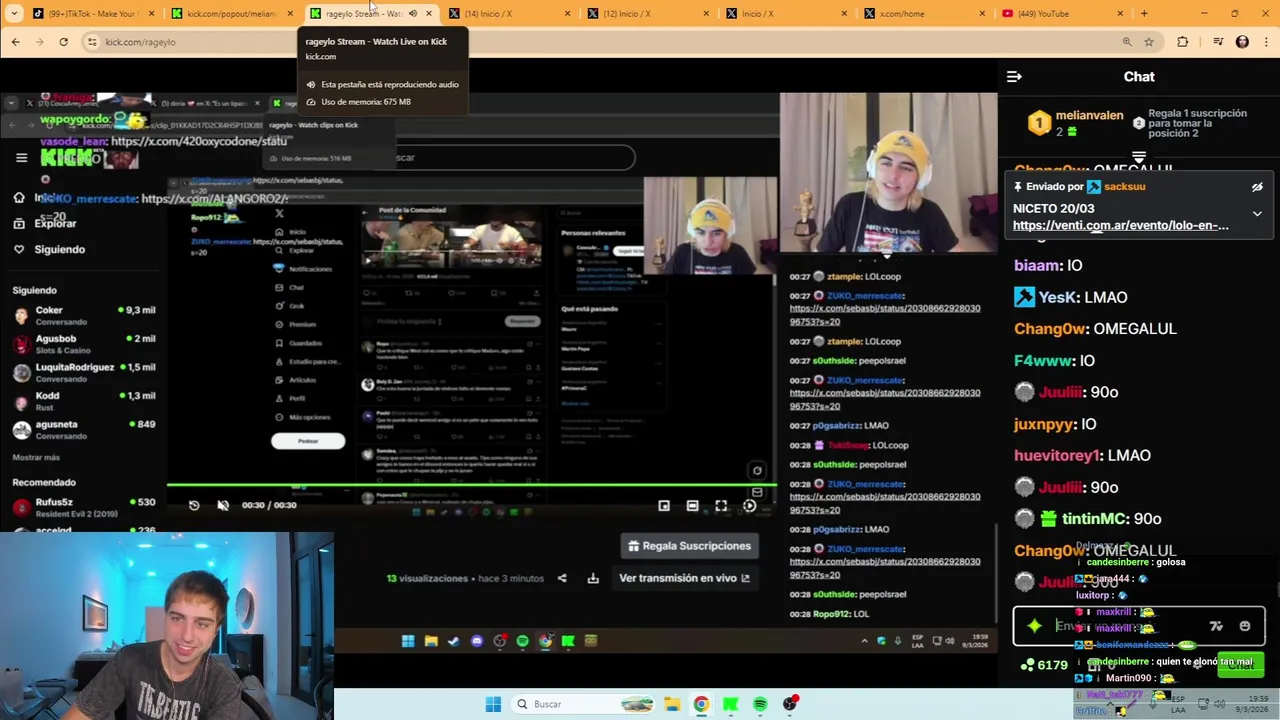Screen dimensions: 1280x720
Task: Switch to the (12) Inicio / X tab
Action: pos(646,14)
